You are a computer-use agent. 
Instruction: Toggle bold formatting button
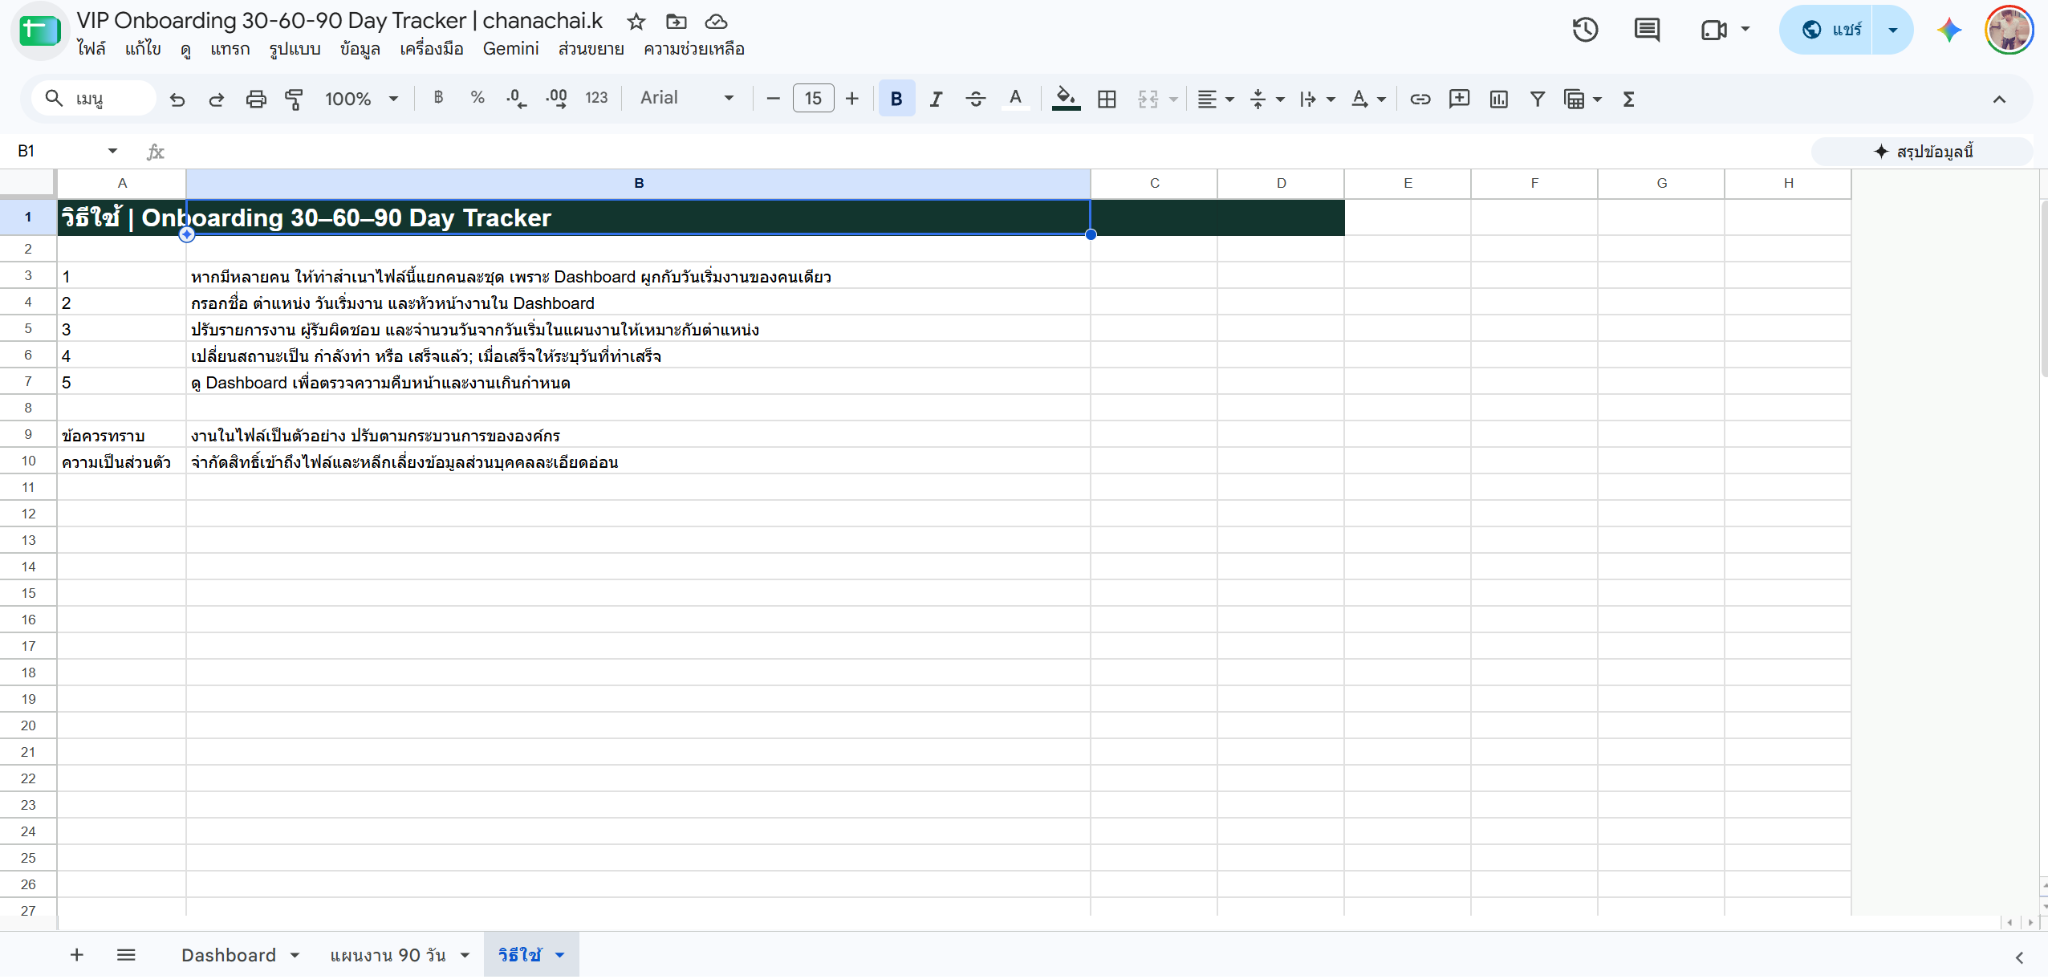click(896, 99)
